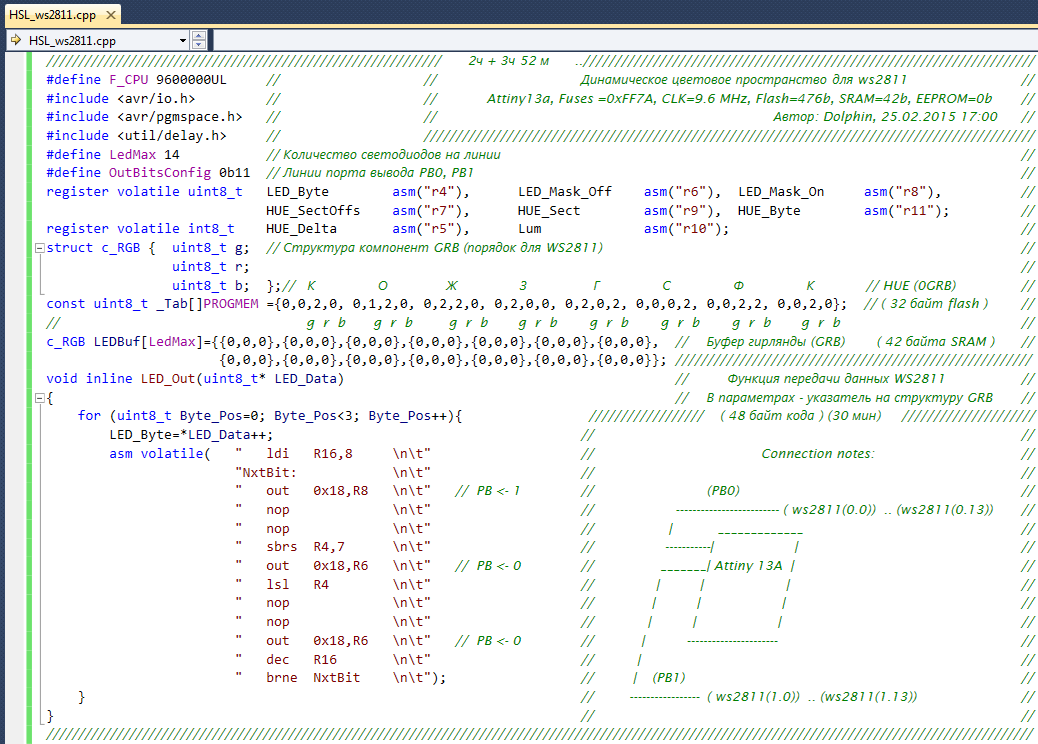Click the LED_Out function name
The height and width of the screenshot is (744, 1038).
(167, 379)
